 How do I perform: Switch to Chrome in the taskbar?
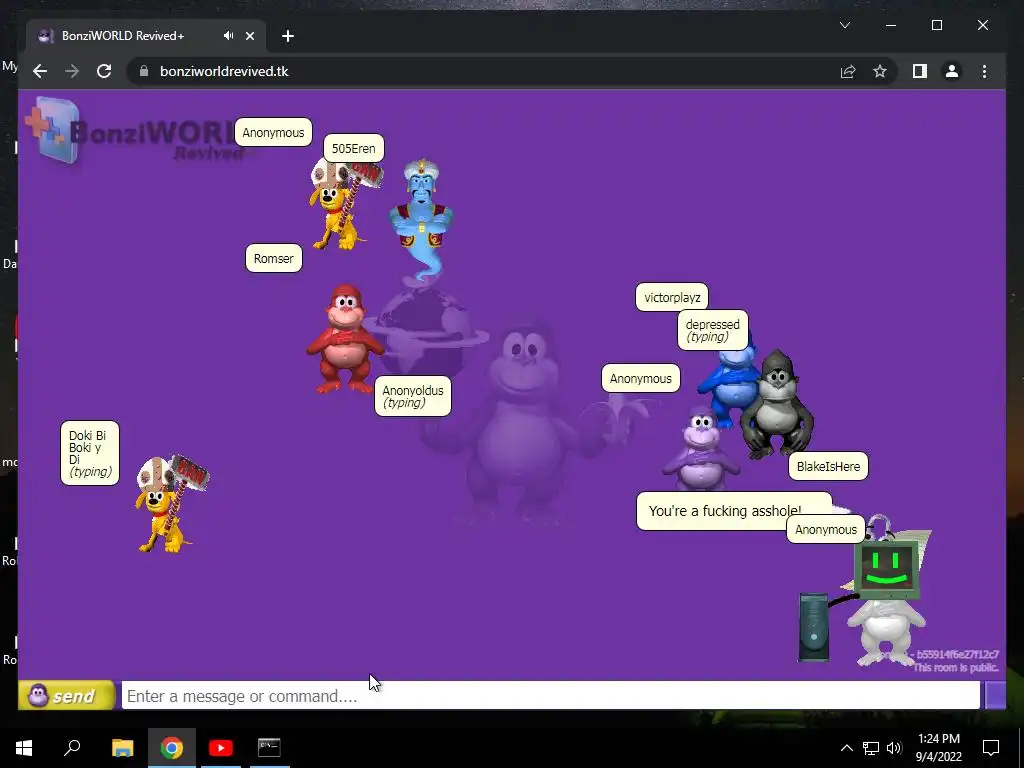click(x=171, y=748)
